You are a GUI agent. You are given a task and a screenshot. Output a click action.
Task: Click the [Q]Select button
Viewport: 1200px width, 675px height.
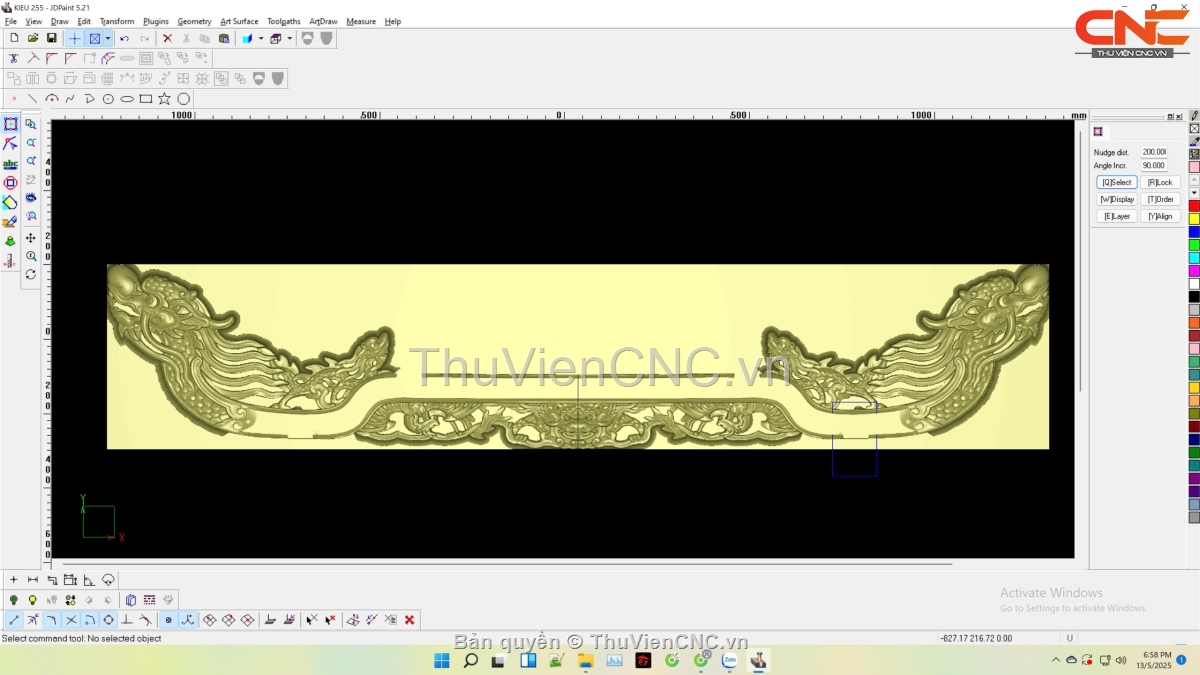click(x=1117, y=183)
